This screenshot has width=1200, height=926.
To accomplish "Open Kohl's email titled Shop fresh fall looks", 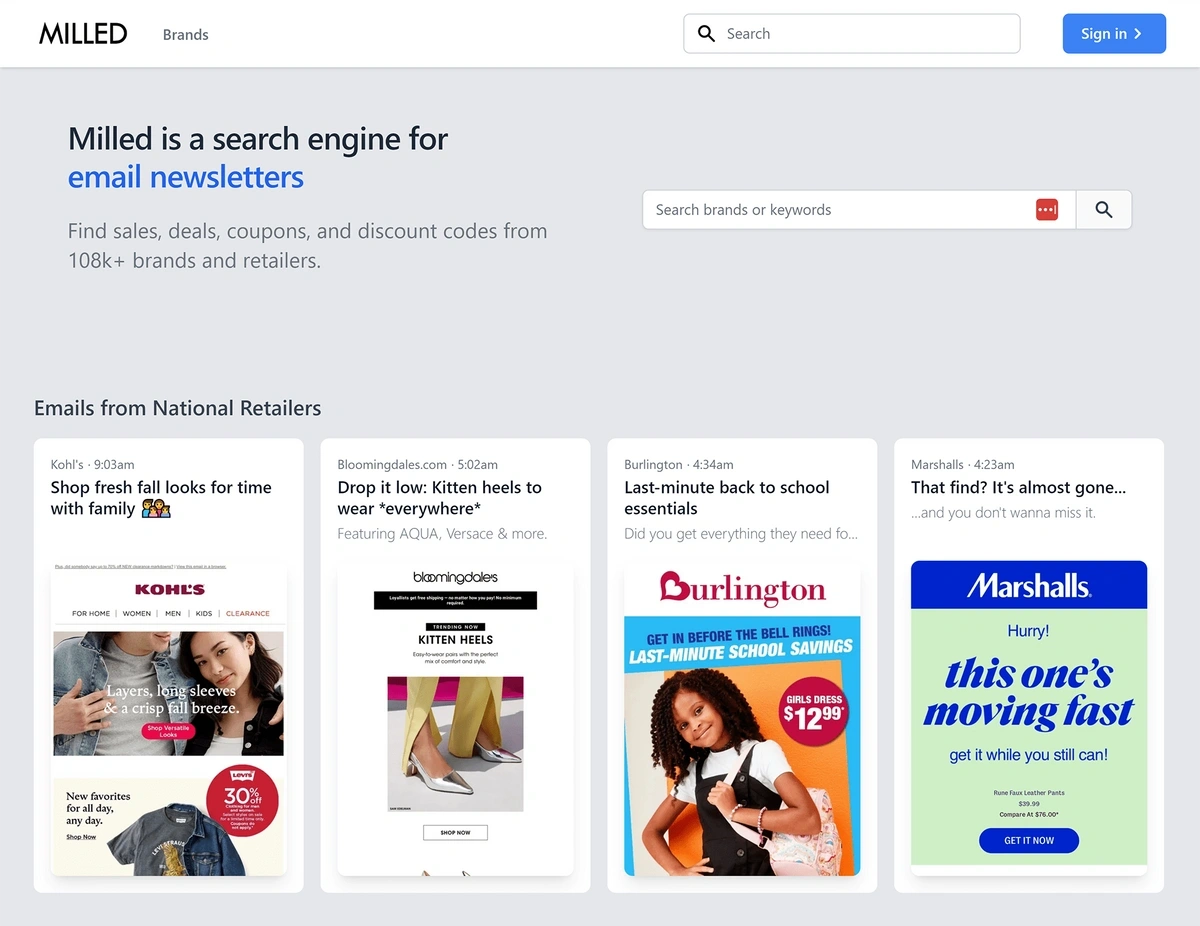I will tap(161, 498).
